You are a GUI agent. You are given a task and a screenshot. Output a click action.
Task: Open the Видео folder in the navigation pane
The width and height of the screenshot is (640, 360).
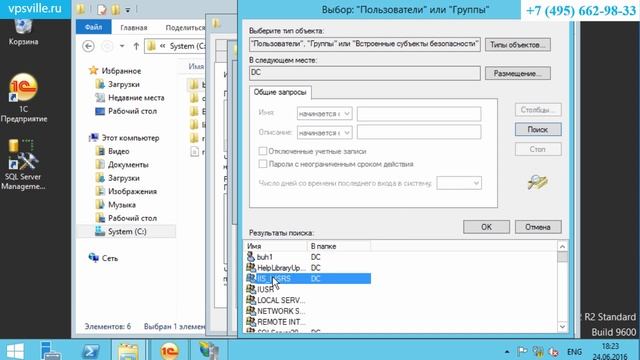point(118,151)
